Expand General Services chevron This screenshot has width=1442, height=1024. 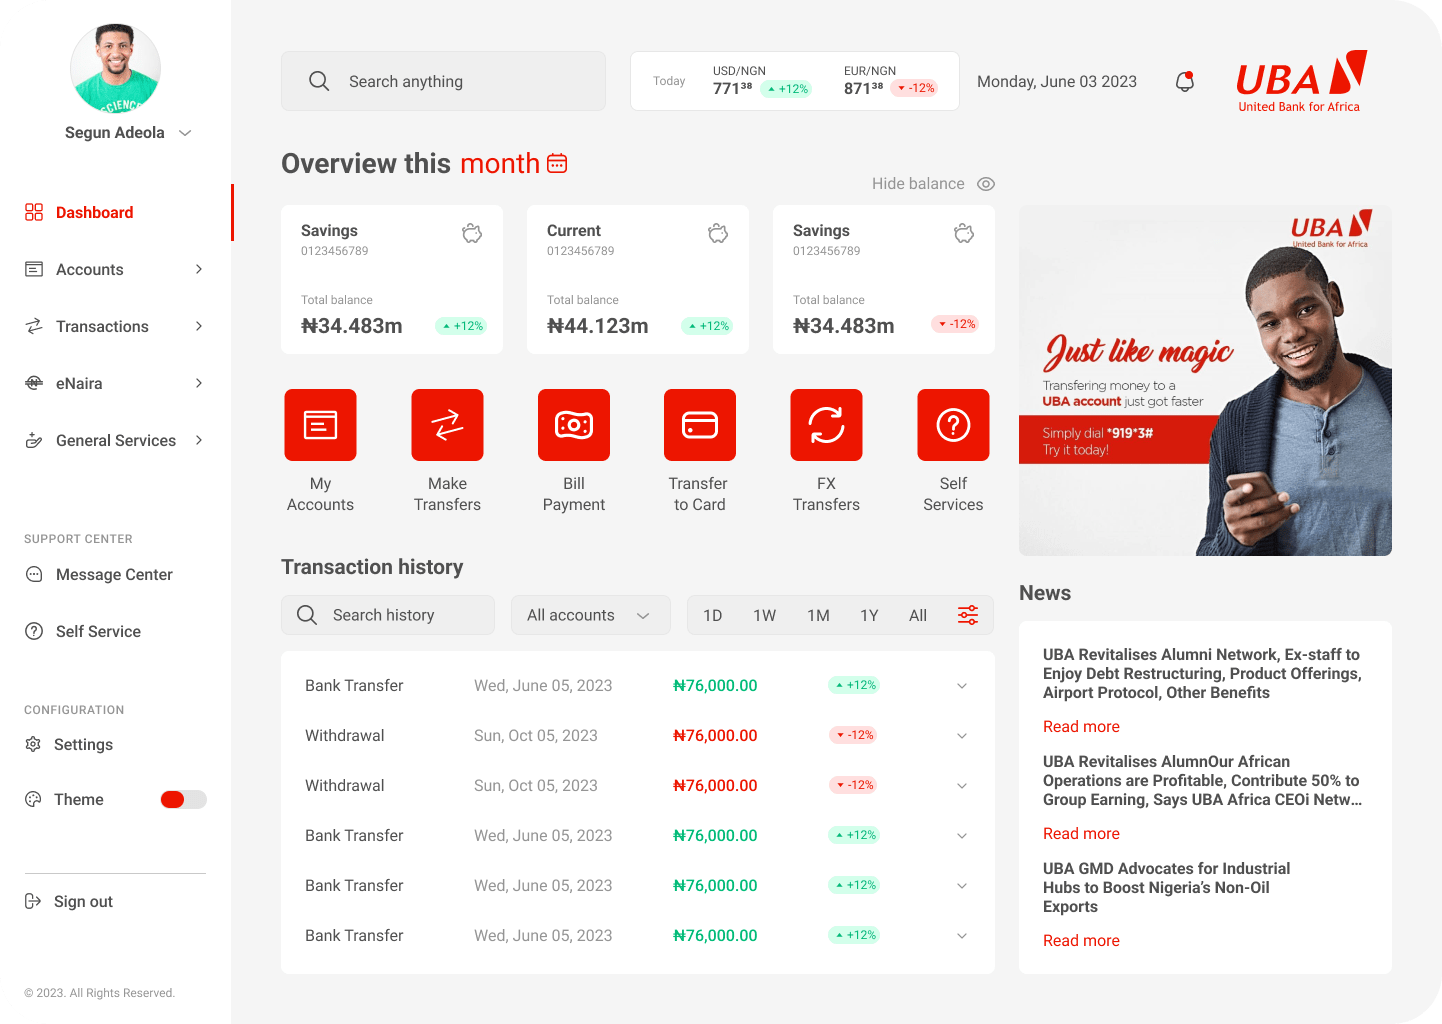(199, 440)
